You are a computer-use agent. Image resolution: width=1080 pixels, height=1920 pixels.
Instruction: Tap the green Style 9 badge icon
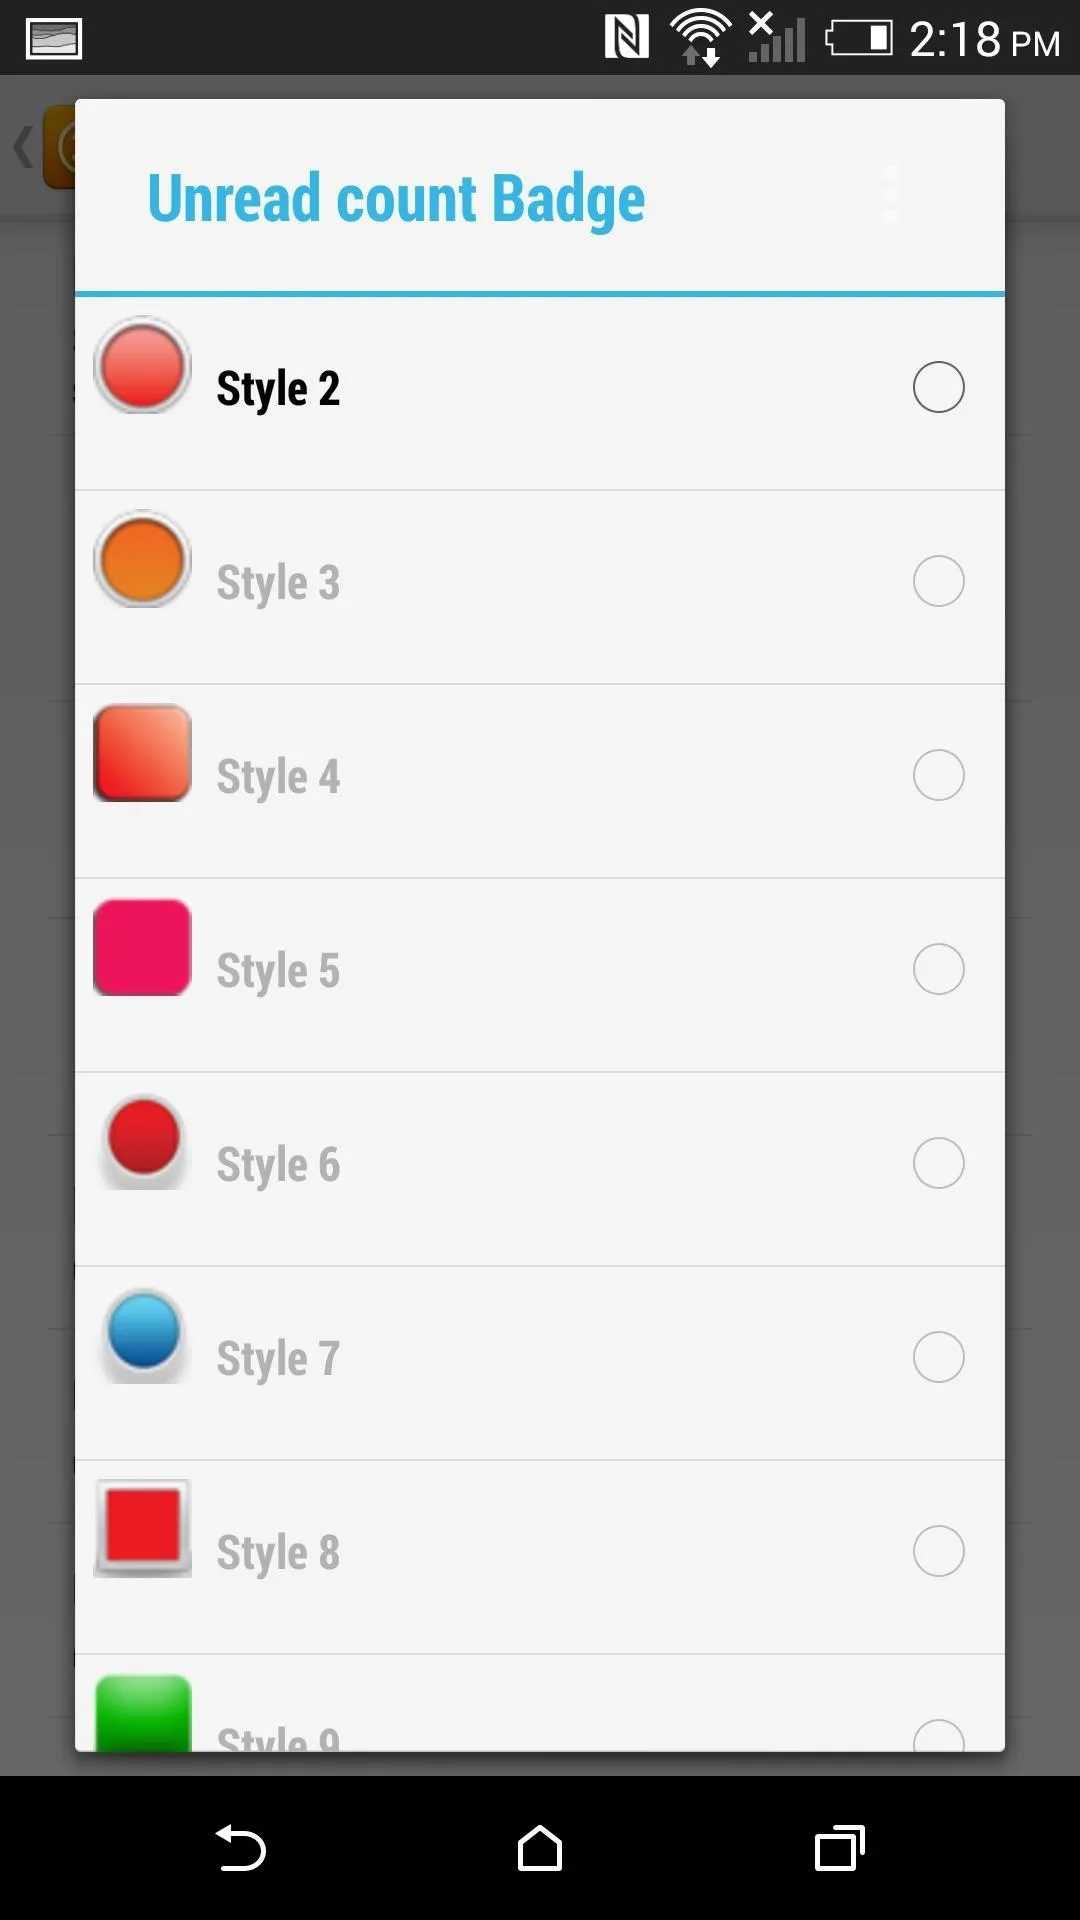[142, 1714]
